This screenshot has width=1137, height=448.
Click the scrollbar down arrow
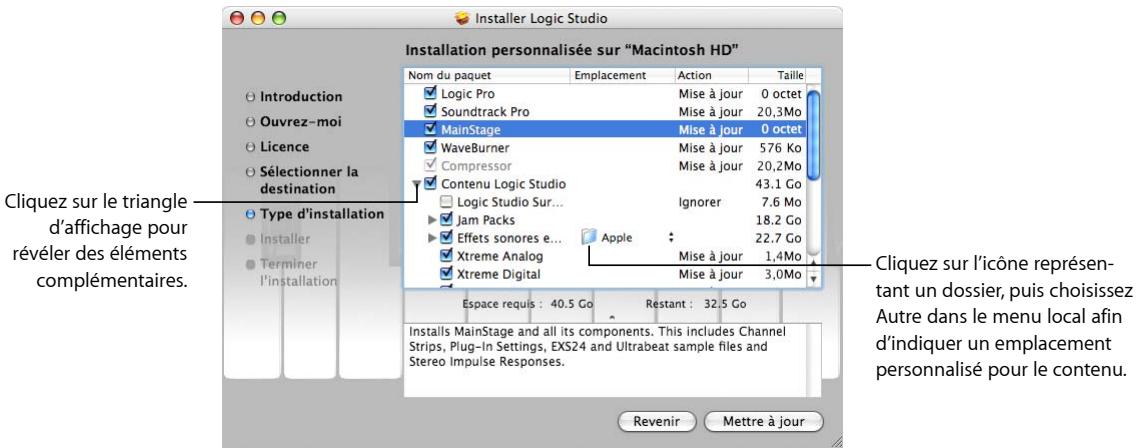(814, 278)
